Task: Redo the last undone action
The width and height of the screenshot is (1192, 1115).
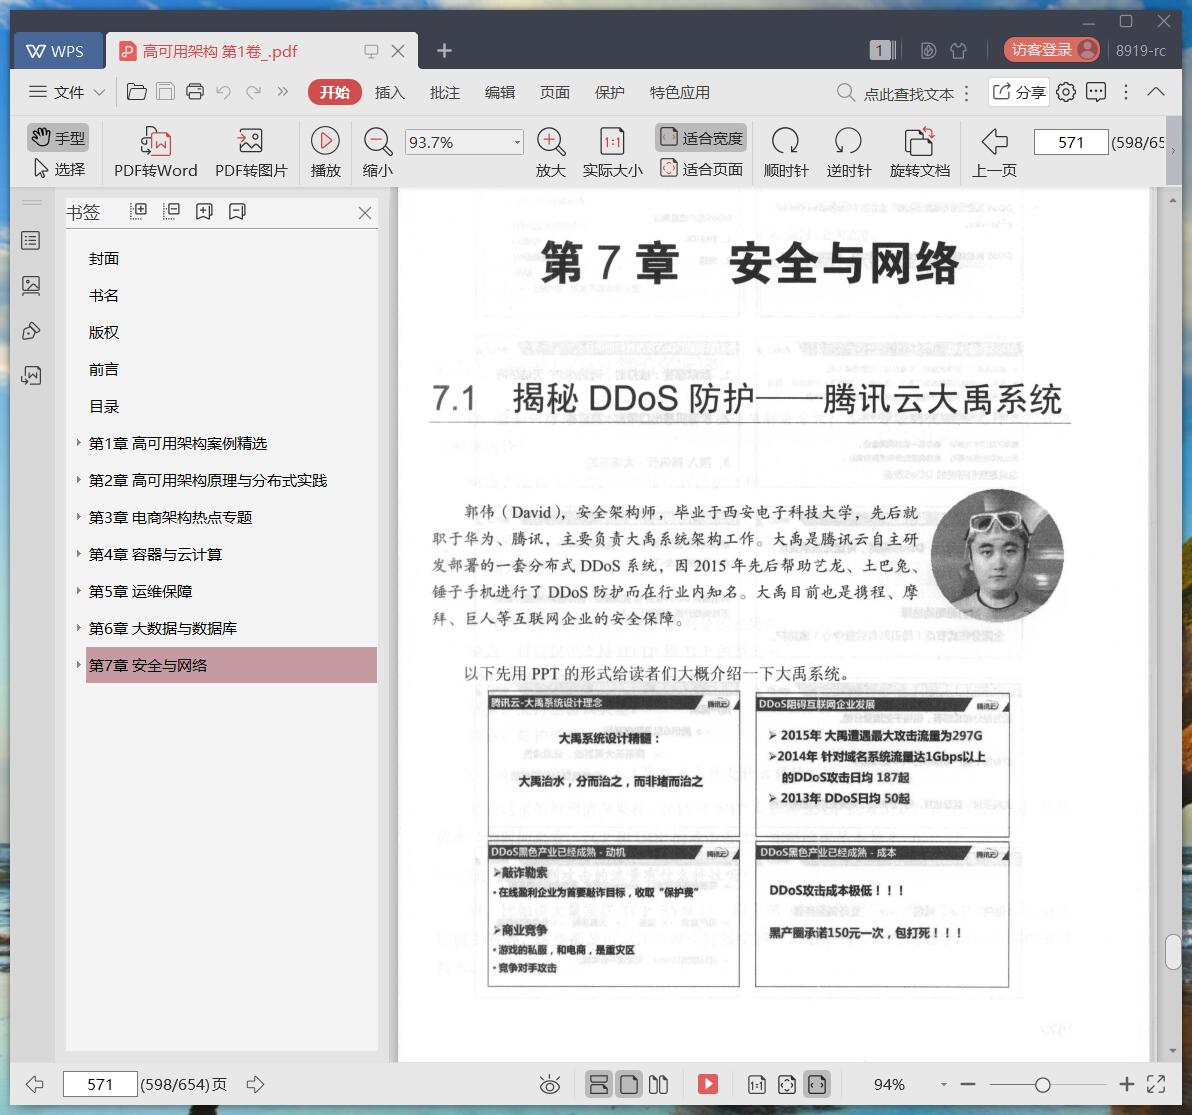Action: pyautogui.click(x=253, y=92)
